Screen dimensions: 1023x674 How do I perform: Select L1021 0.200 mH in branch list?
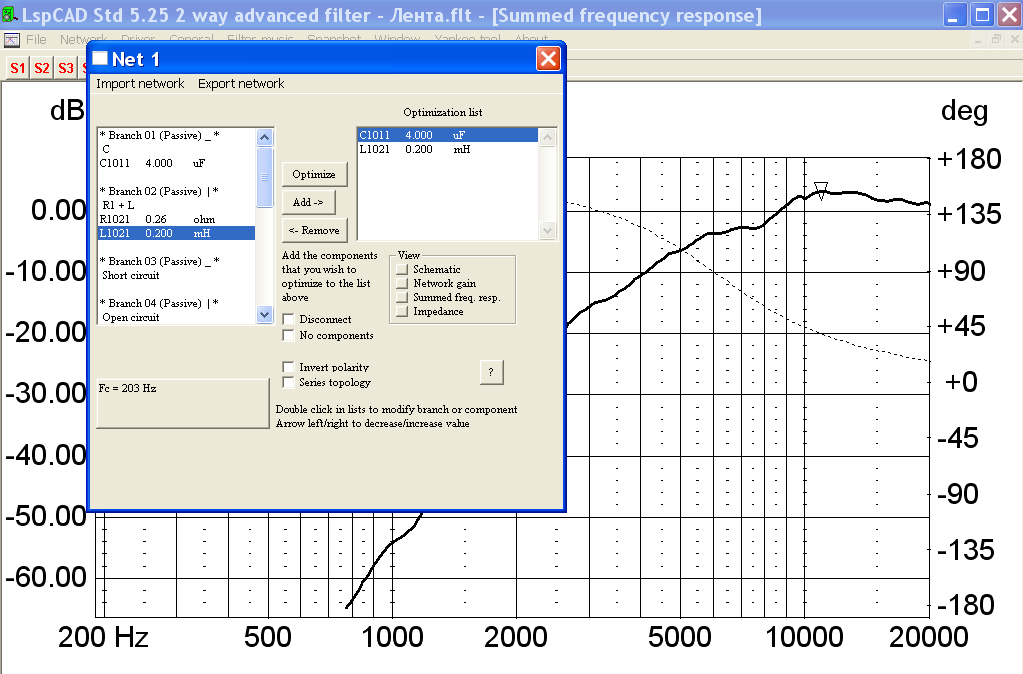pyautogui.click(x=176, y=233)
